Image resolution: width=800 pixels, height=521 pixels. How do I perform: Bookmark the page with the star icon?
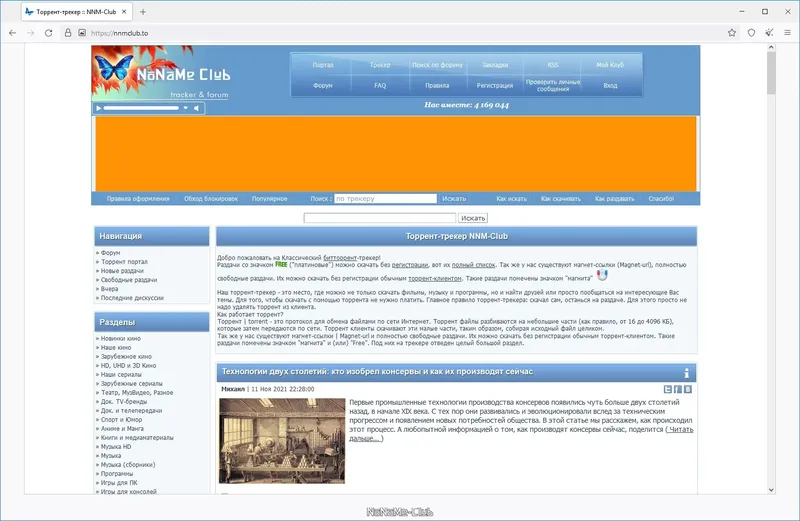pyautogui.click(x=732, y=33)
